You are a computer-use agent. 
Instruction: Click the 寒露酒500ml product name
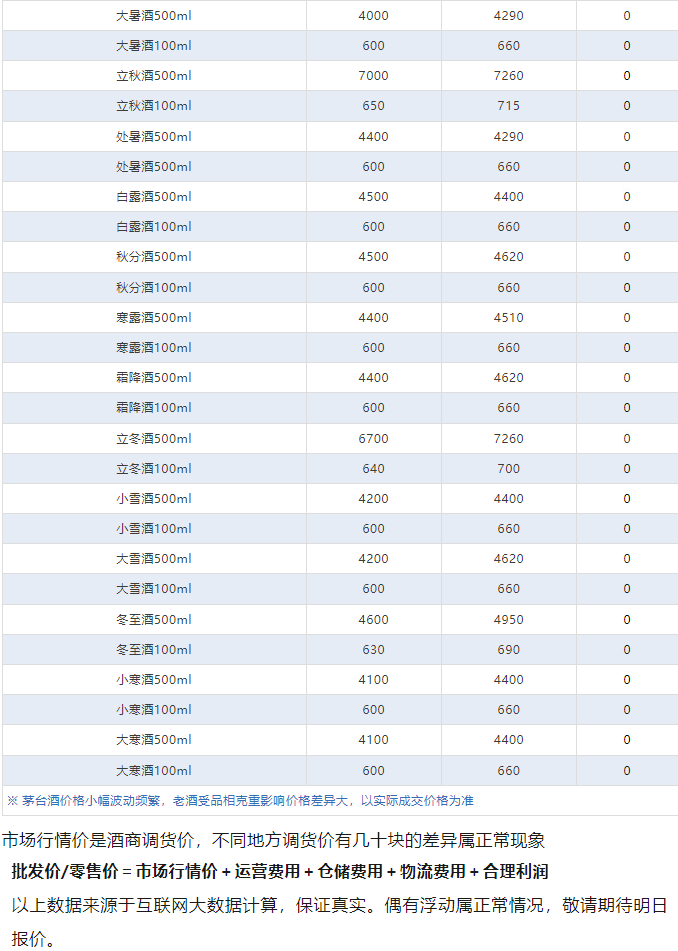coord(154,317)
